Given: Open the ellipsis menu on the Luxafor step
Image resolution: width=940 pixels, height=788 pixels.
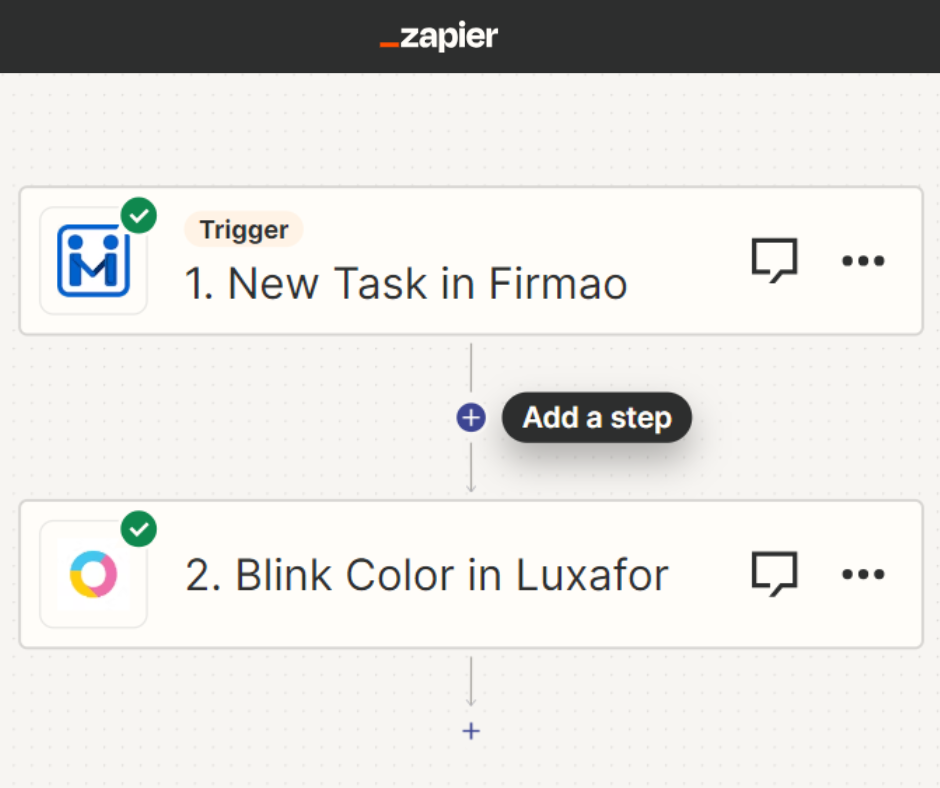Looking at the screenshot, I should click(863, 573).
